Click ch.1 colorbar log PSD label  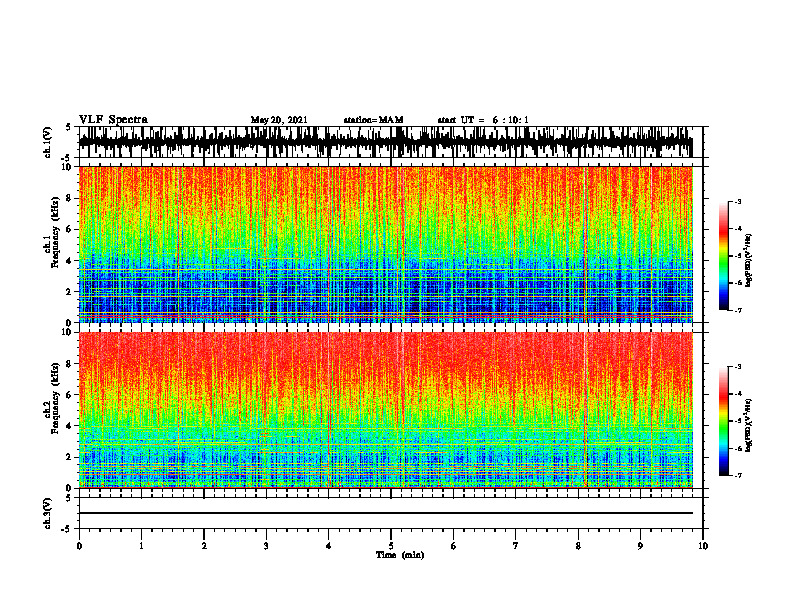click(749, 261)
